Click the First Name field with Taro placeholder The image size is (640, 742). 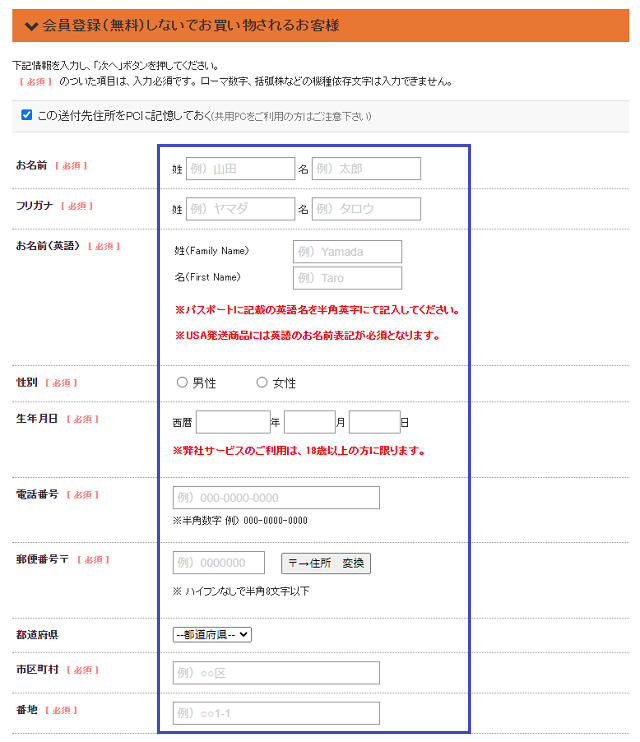pos(347,278)
